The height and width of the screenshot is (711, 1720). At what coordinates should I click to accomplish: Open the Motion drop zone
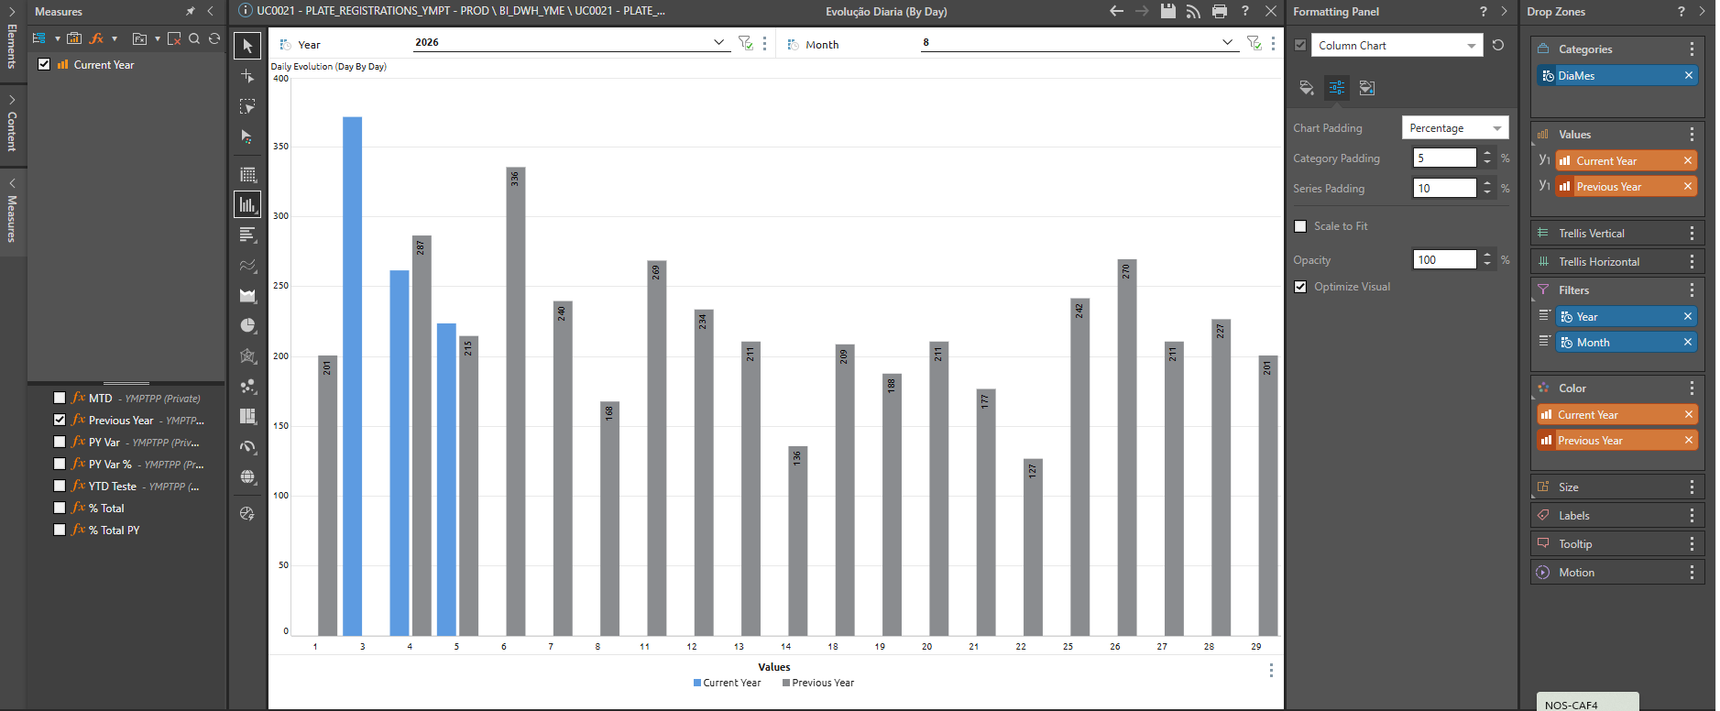1617,572
